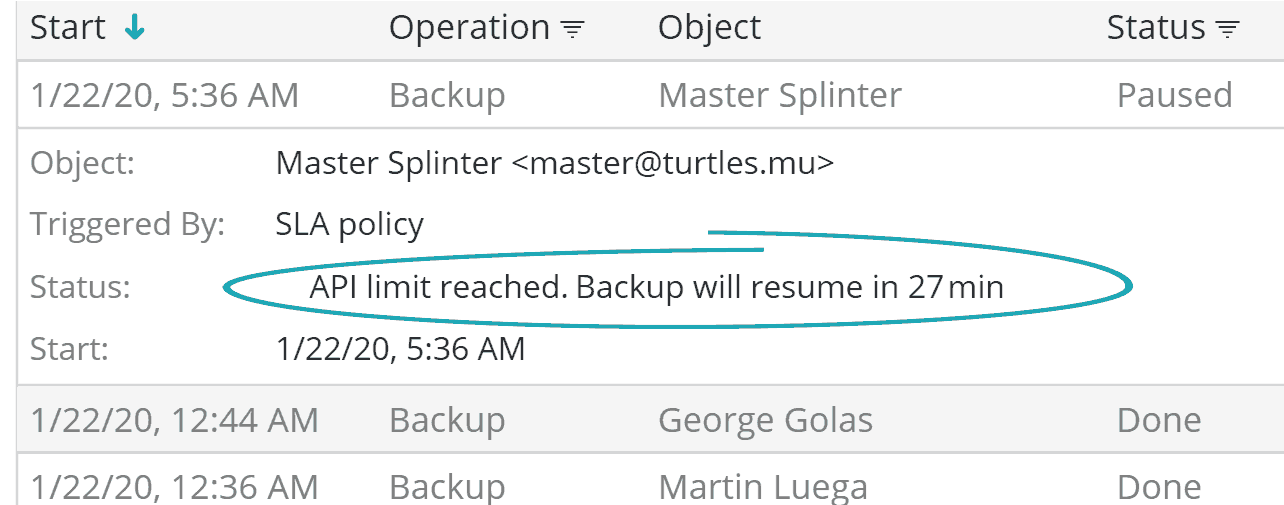
Task: Open the Status column filter icon
Action: tap(1227, 30)
